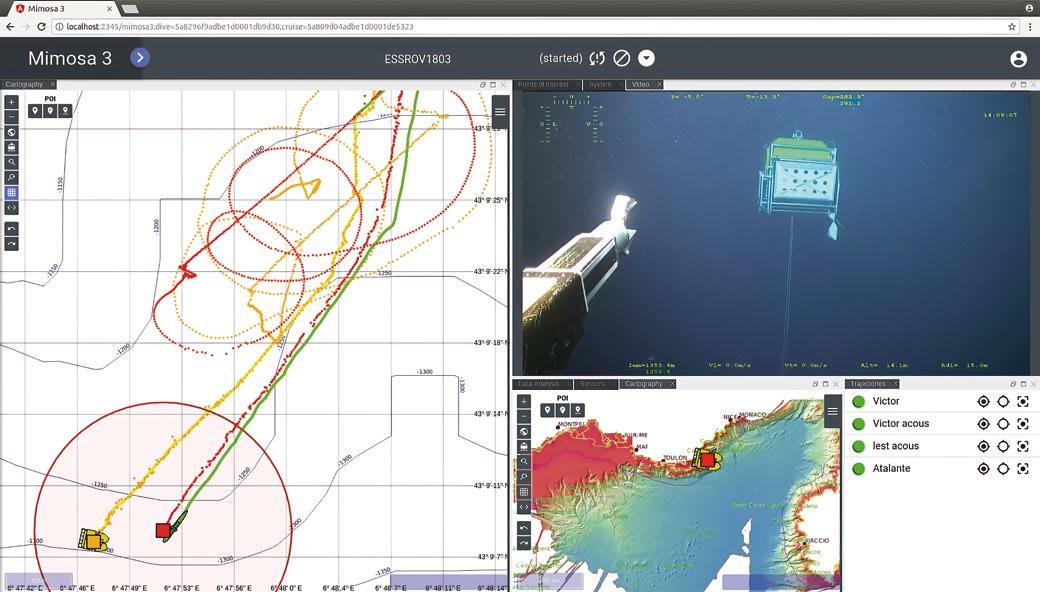Viewport: 1040px width, 592px height.
Task: Redo the action on the main map
Action: [11, 244]
